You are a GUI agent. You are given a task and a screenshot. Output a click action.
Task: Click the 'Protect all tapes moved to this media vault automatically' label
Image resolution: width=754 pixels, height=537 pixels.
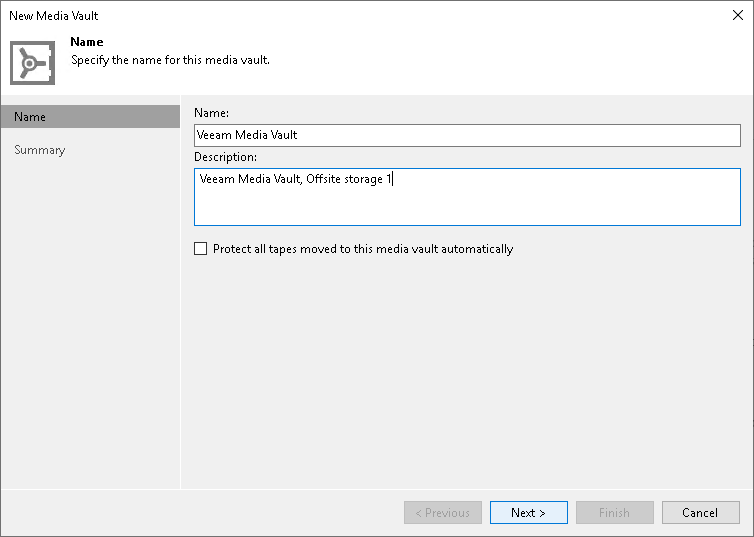point(363,249)
